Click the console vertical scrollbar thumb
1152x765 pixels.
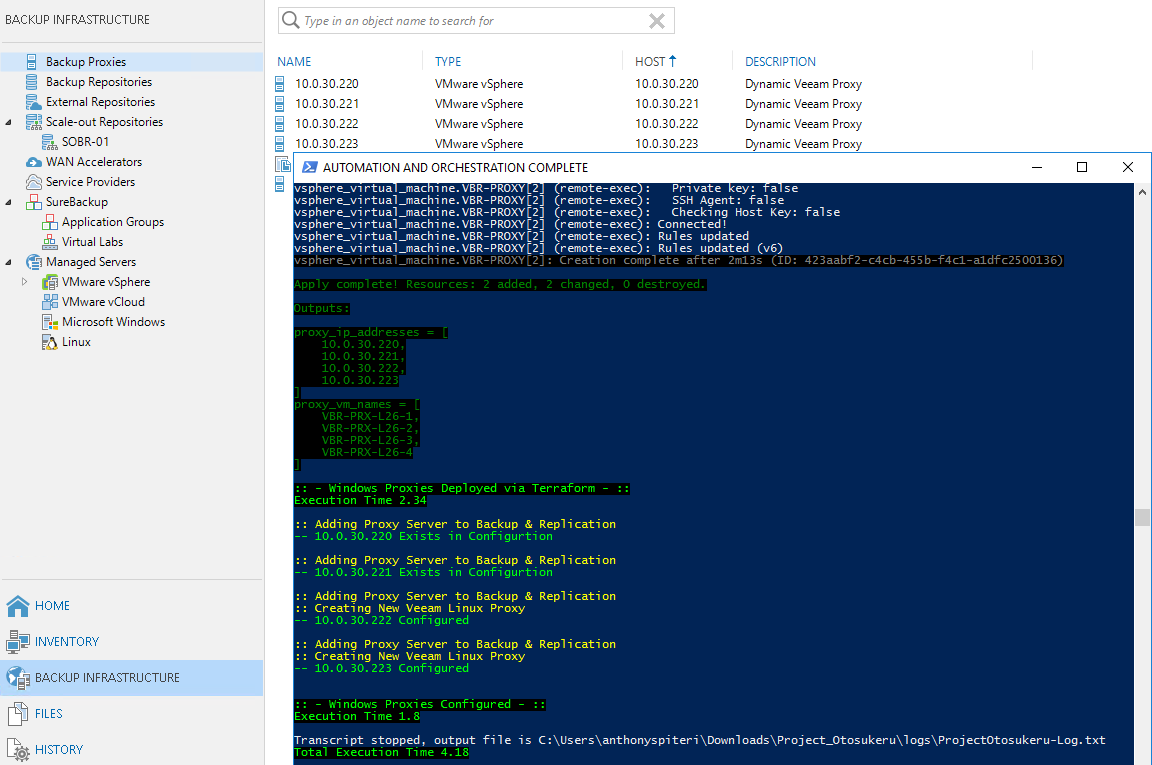(x=1142, y=517)
